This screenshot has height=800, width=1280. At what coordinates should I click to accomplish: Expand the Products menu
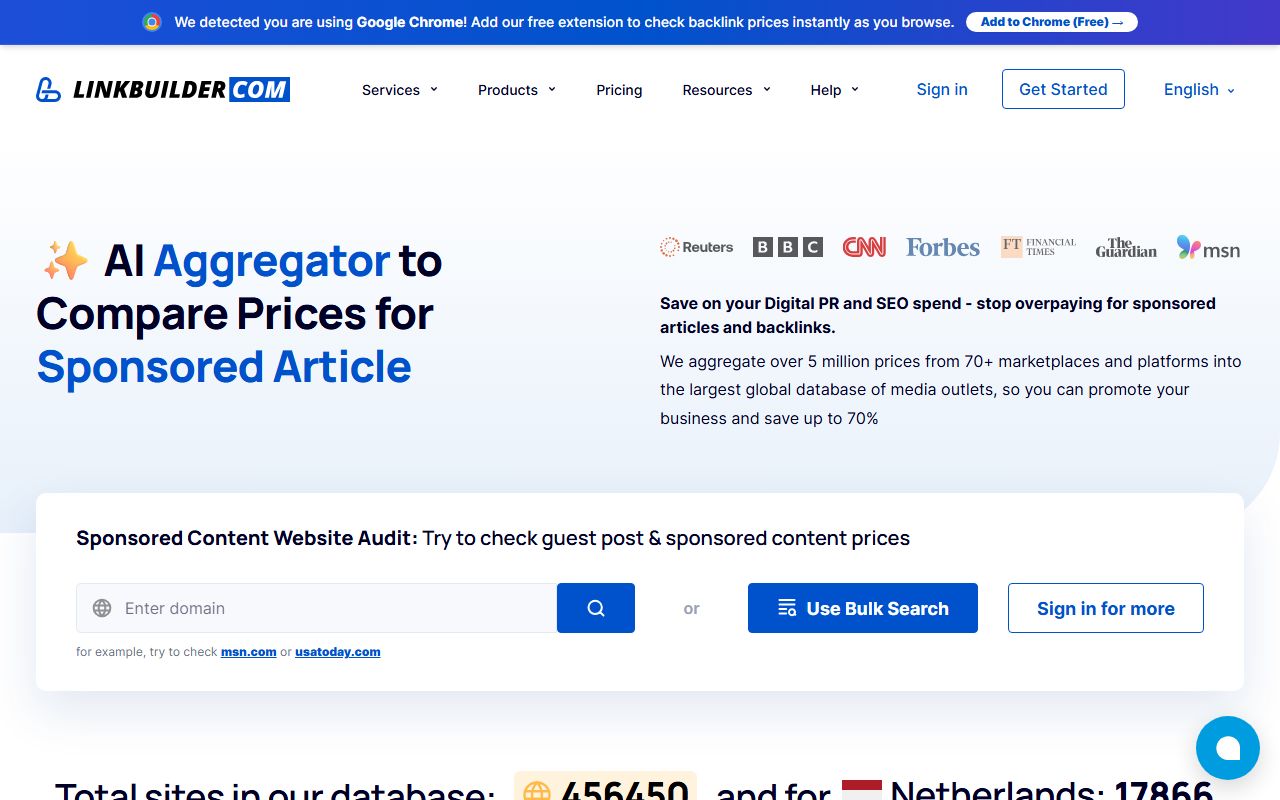pos(517,90)
